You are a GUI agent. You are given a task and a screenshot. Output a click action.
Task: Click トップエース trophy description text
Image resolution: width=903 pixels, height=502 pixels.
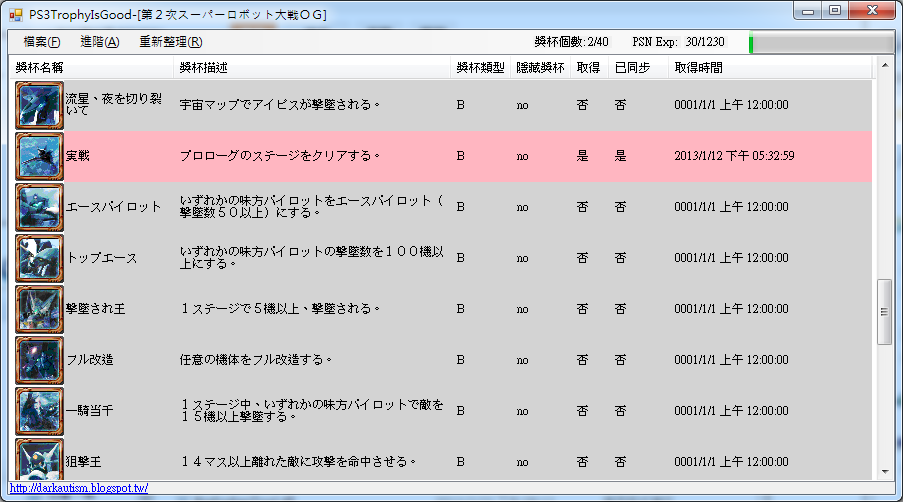tap(312, 258)
